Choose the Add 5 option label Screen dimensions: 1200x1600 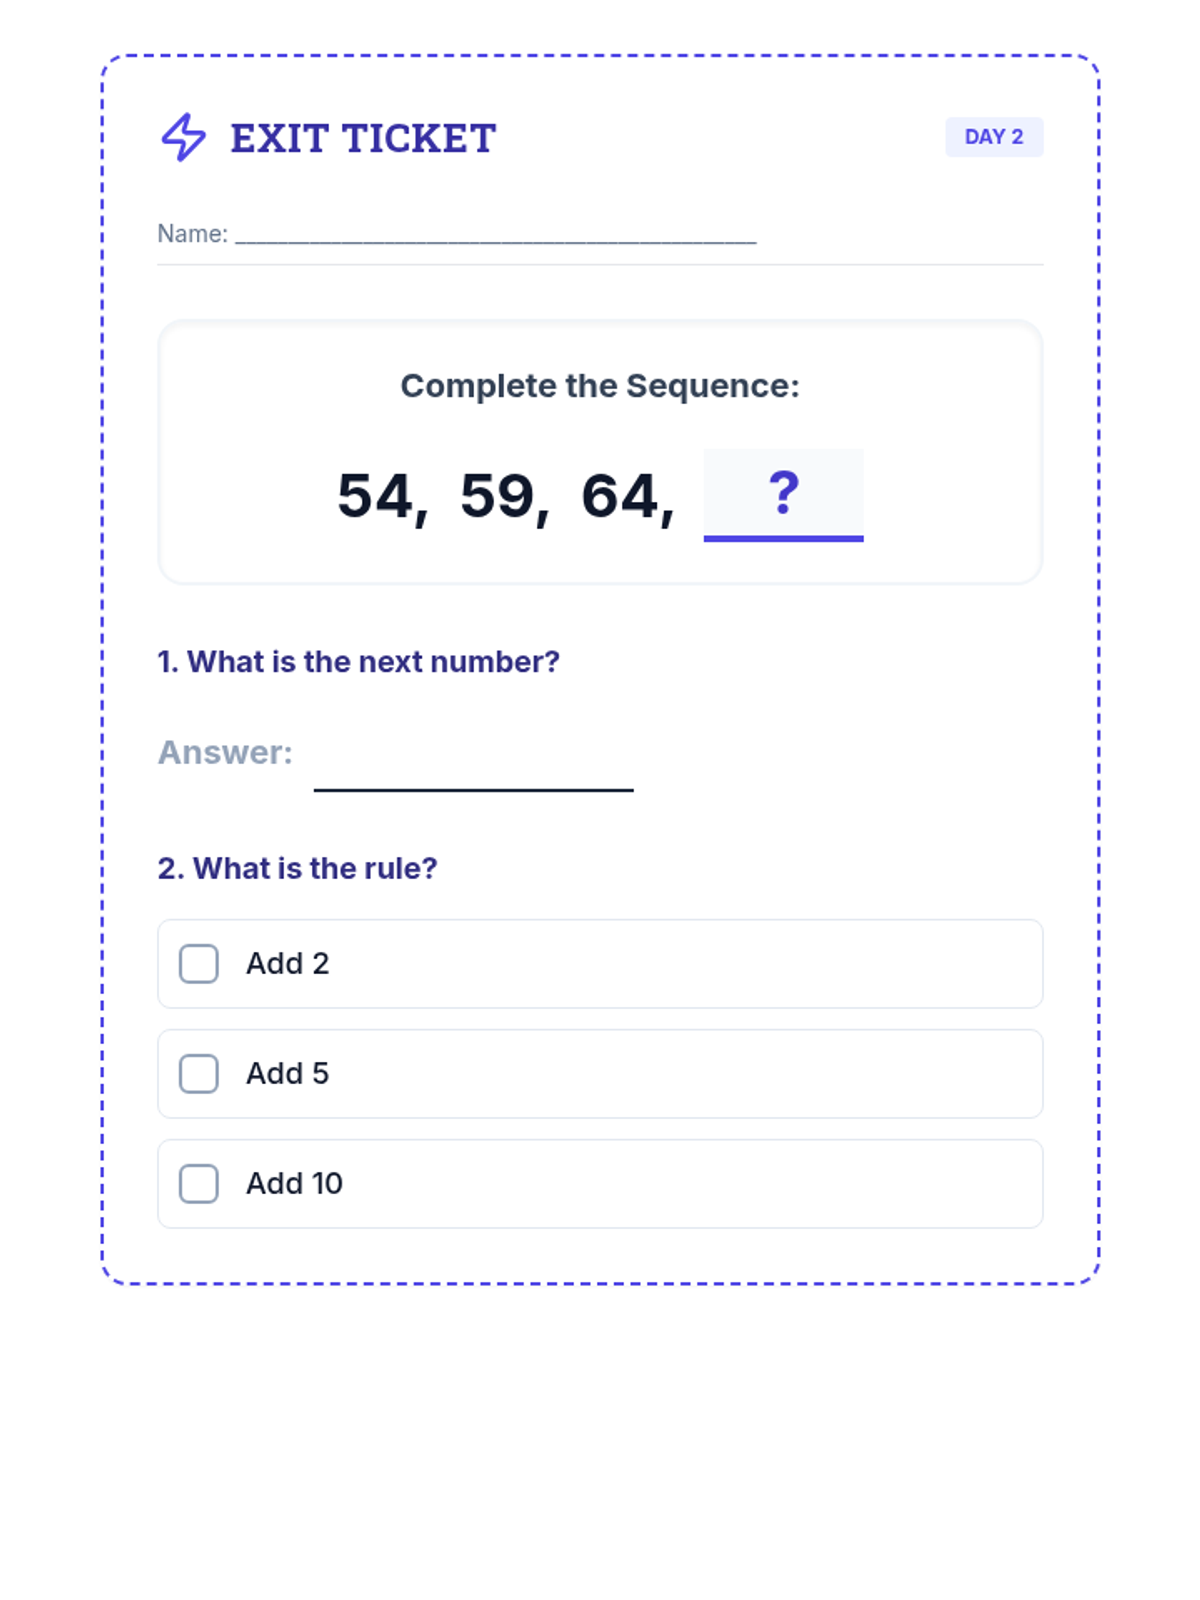click(x=288, y=1074)
